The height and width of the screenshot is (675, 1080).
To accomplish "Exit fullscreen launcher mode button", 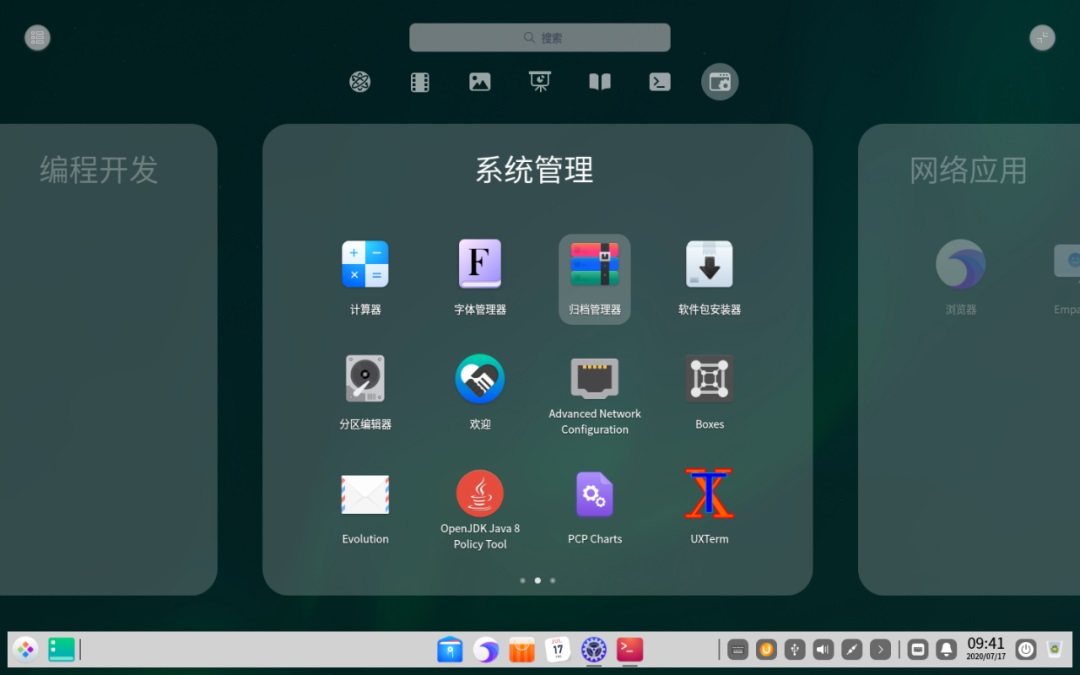I will click(x=1042, y=37).
